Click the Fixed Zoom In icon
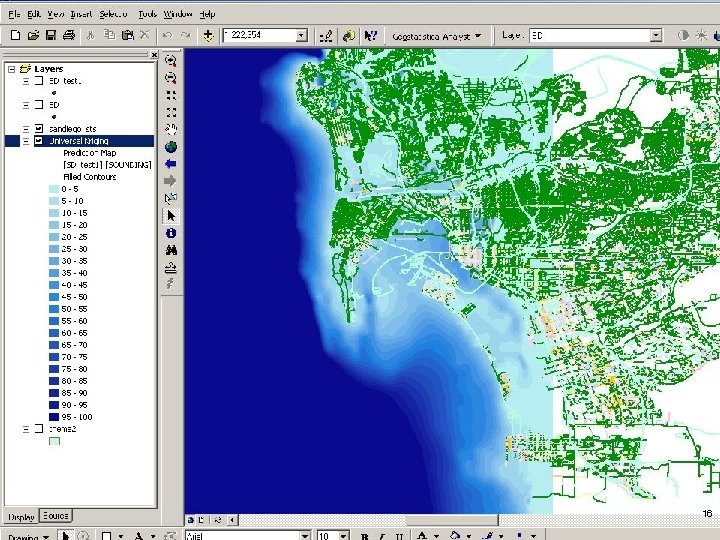720x540 pixels. pyautogui.click(x=171, y=95)
